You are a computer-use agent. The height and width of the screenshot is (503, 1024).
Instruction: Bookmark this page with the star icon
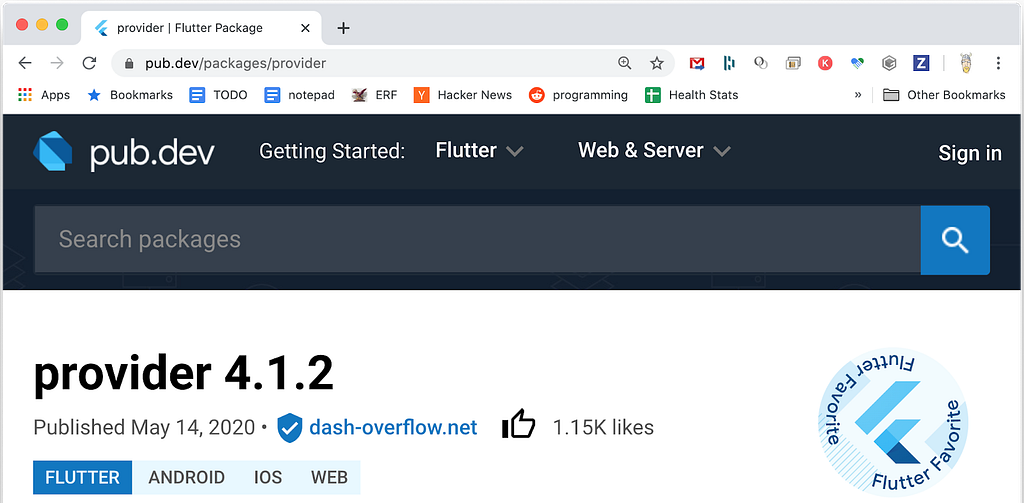[x=656, y=63]
